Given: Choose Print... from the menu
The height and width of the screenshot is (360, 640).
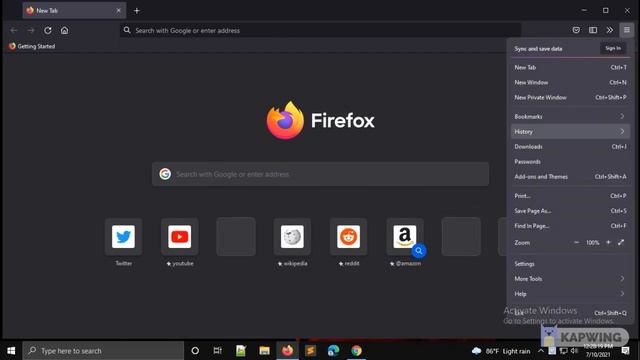Looking at the screenshot, I should coord(570,196).
